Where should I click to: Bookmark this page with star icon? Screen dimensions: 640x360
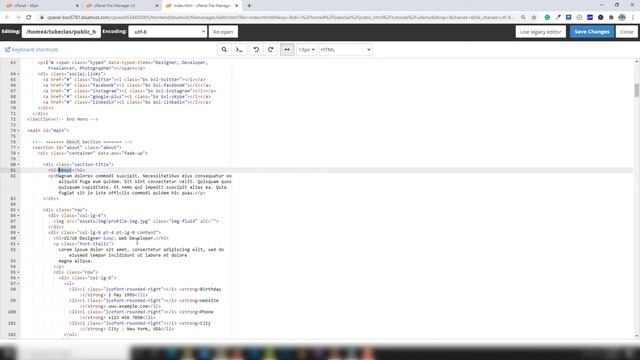tap(534, 17)
